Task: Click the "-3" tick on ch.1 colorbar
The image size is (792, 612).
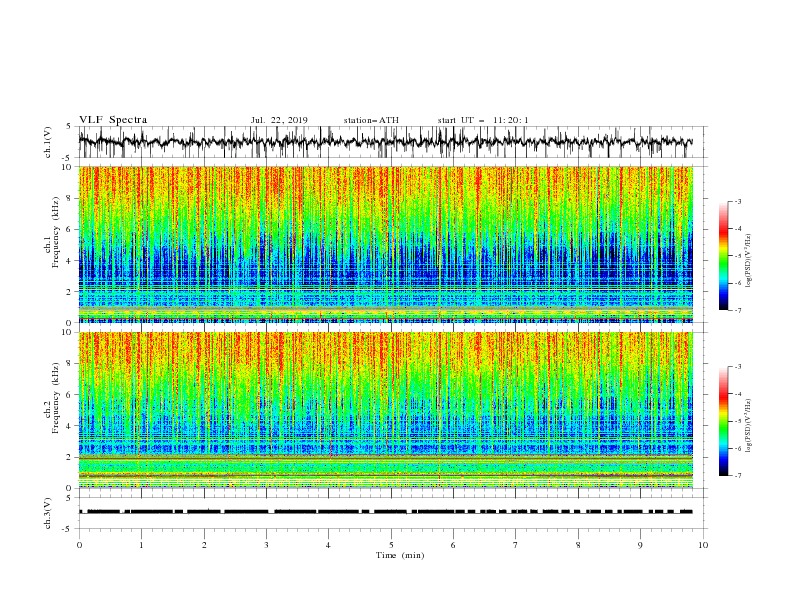Action: [738, 201]
